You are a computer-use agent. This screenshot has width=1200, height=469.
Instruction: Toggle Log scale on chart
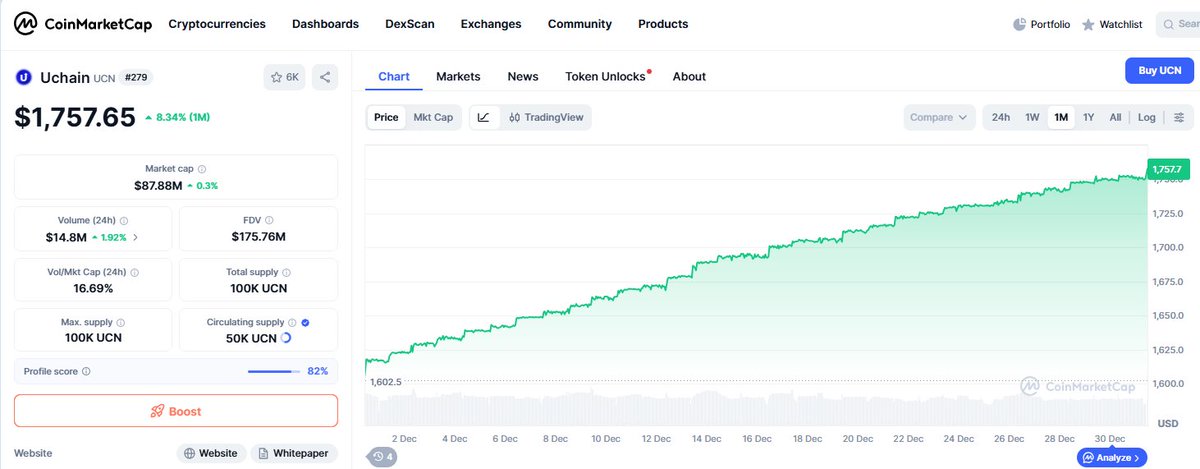pos(1147,117)
